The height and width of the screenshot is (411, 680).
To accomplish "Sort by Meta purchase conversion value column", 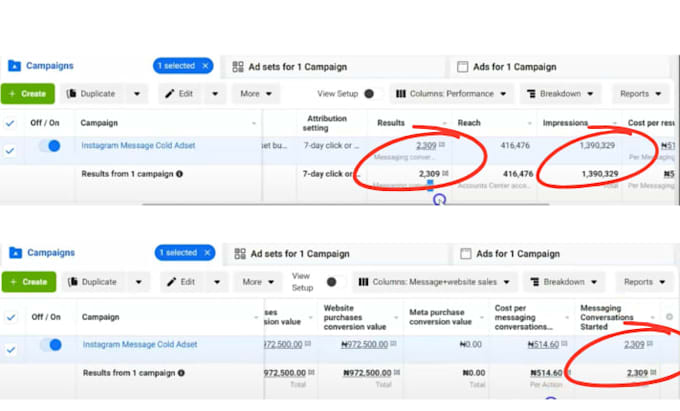I will pos(440,317).
